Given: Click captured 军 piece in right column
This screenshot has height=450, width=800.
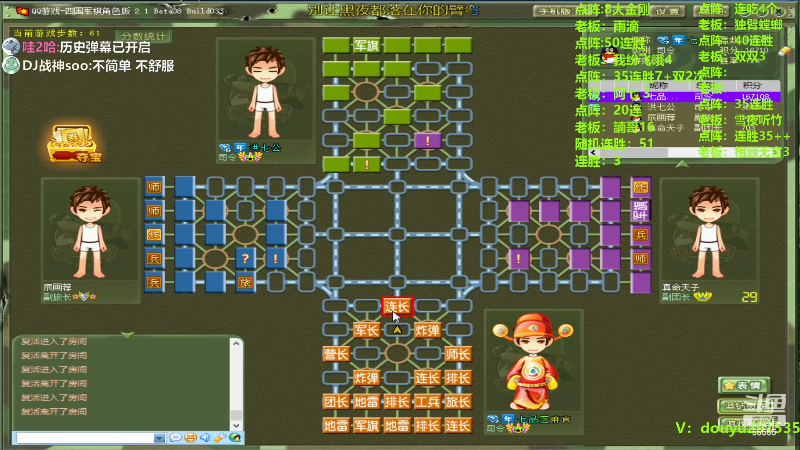Looking at the screenshot, I should (x=641, y=211).
